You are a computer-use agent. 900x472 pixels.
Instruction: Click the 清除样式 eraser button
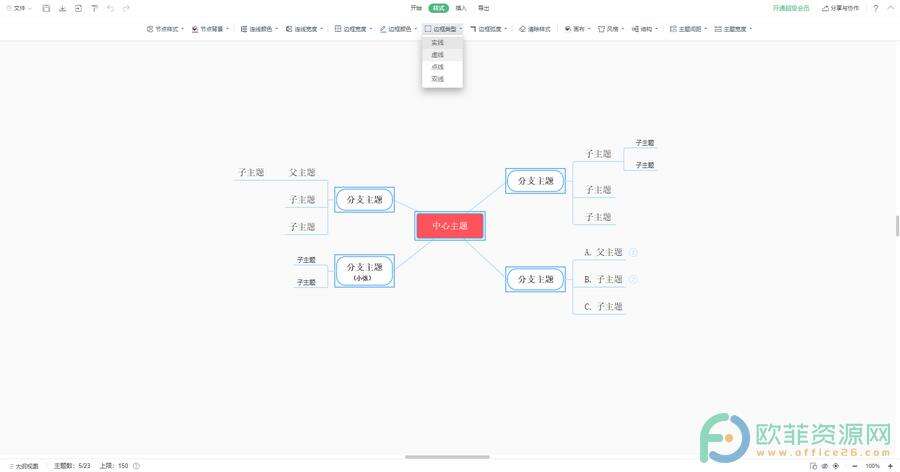coord(535,29)
